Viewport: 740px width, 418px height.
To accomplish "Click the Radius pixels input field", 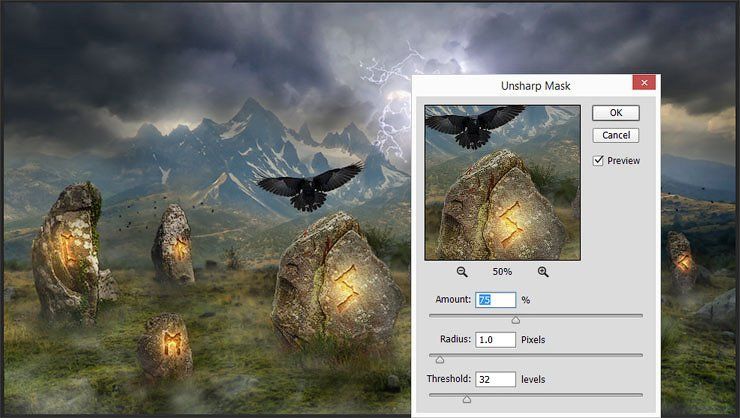I will 496,340.
